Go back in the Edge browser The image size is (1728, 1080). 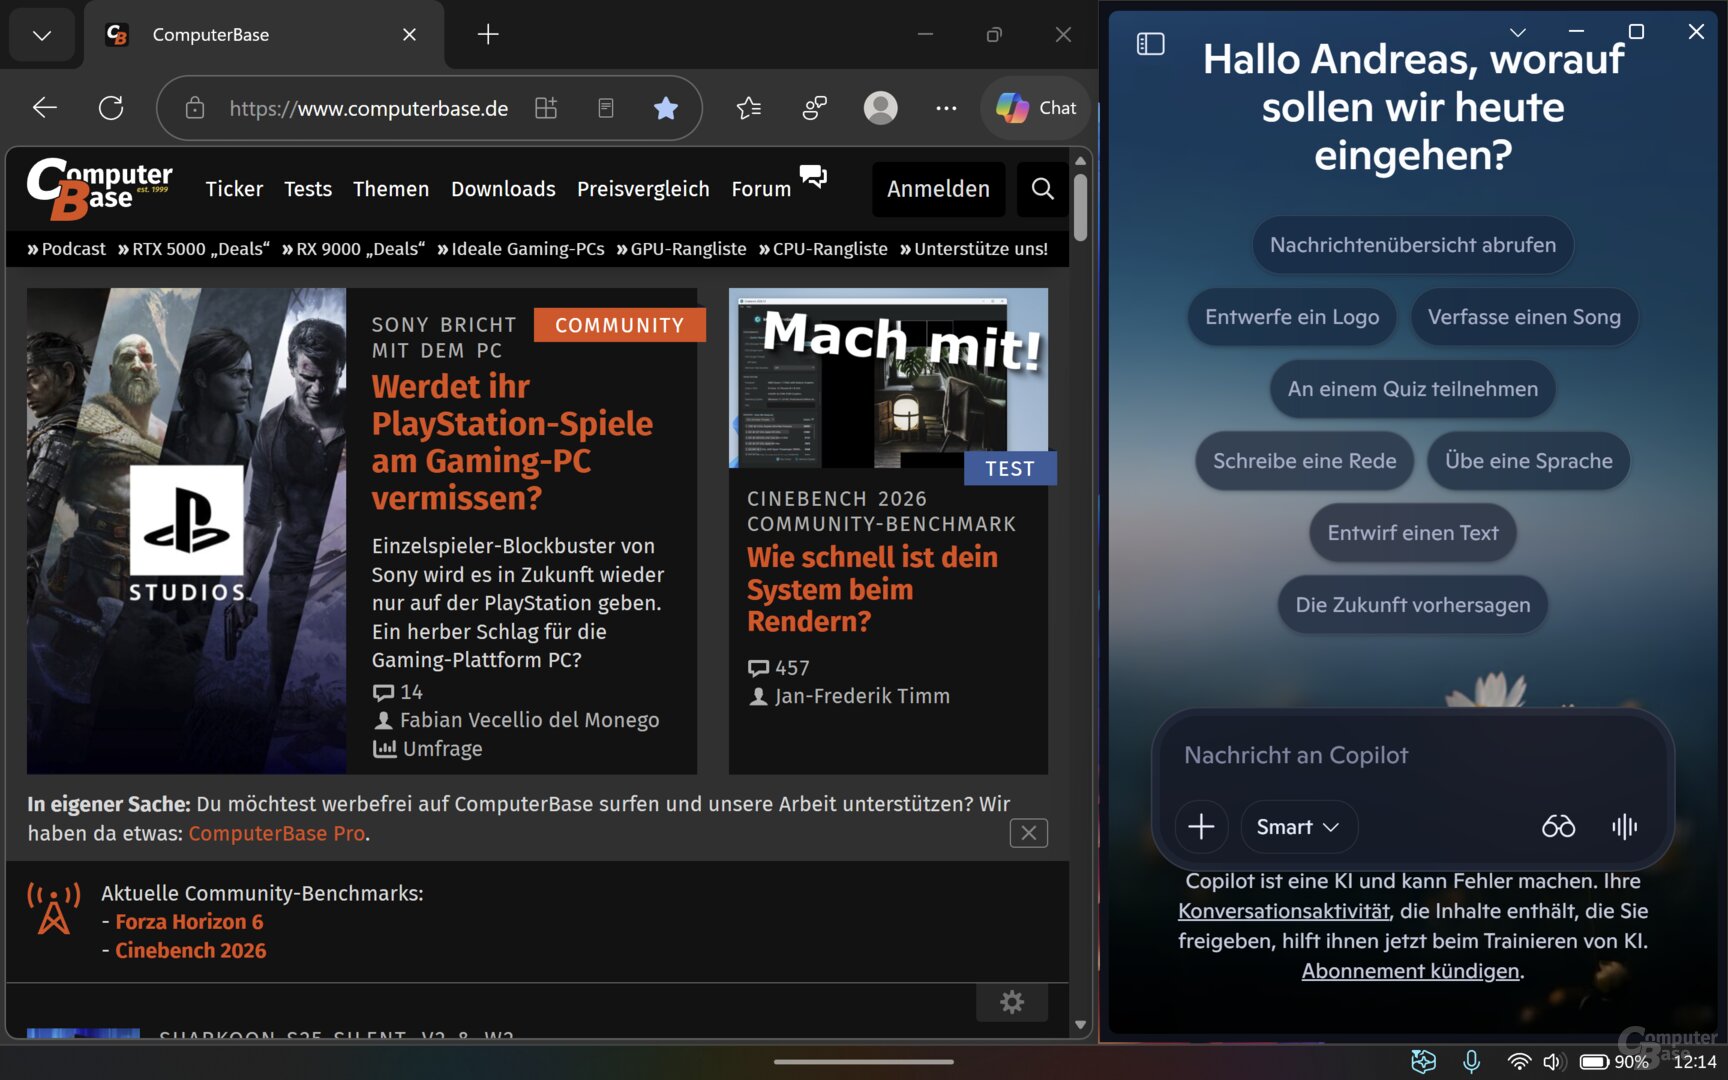(x=44, y=108)
